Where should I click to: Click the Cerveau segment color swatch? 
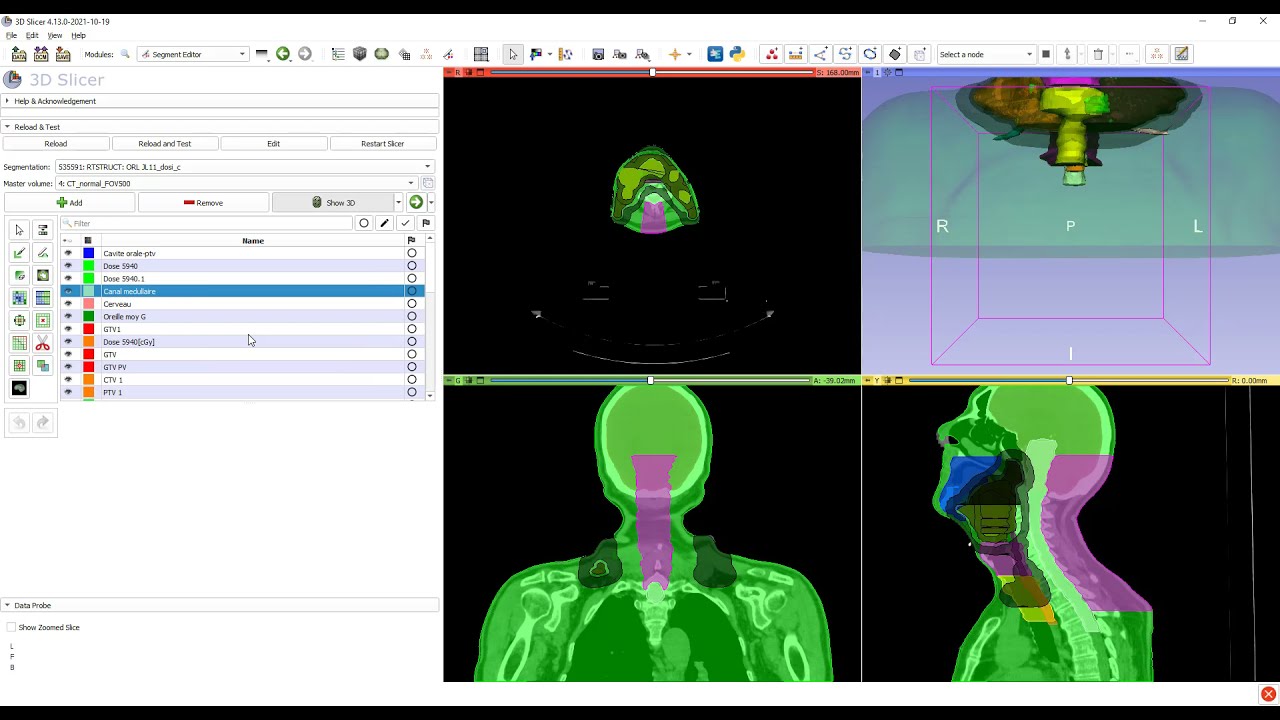(x=88, y=304)
